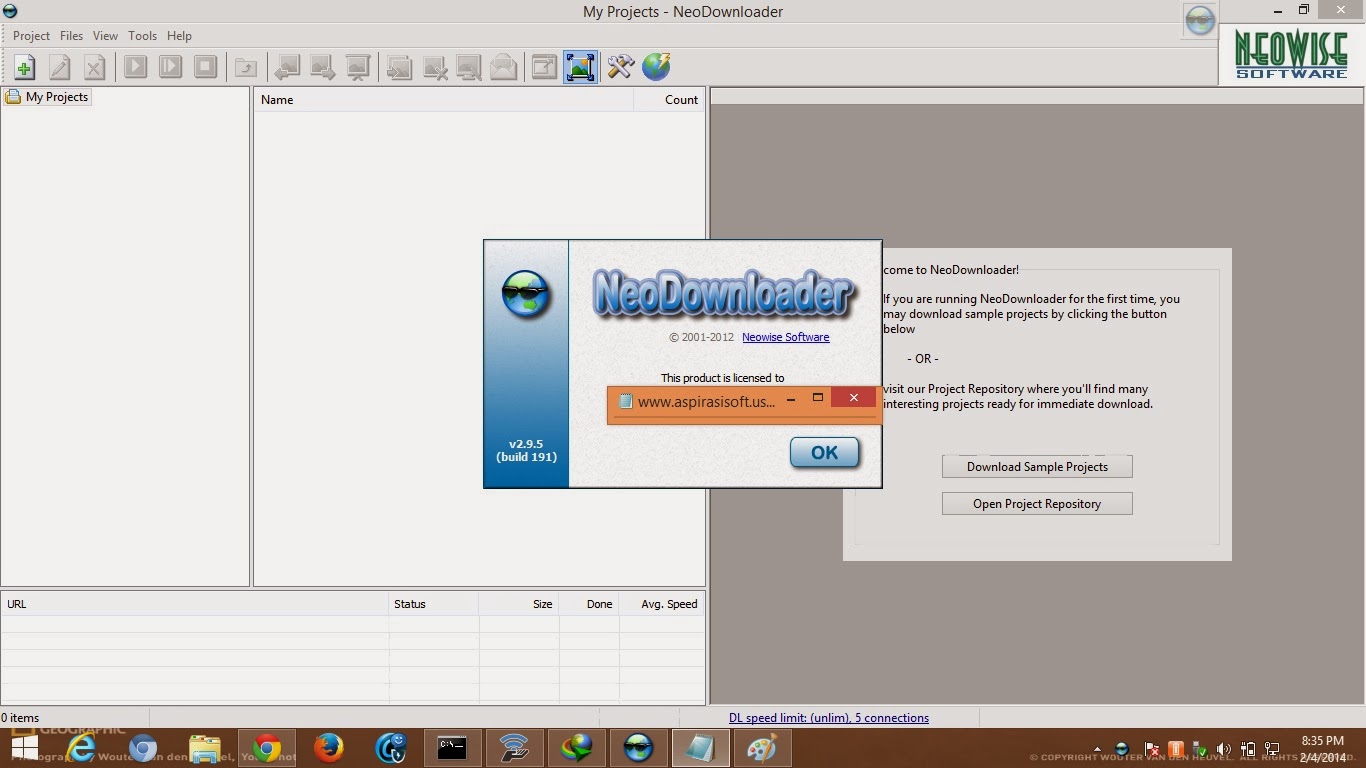The height and width of the screenshot is (768, 1366).
Task: Select the Options wrench and hammer icon
Action: (620, 67)
